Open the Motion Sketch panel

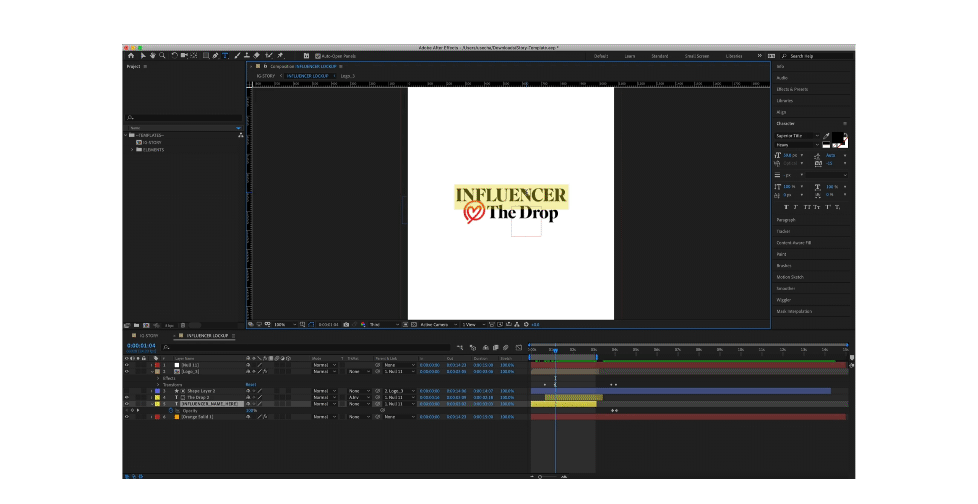tap(790, 277)
